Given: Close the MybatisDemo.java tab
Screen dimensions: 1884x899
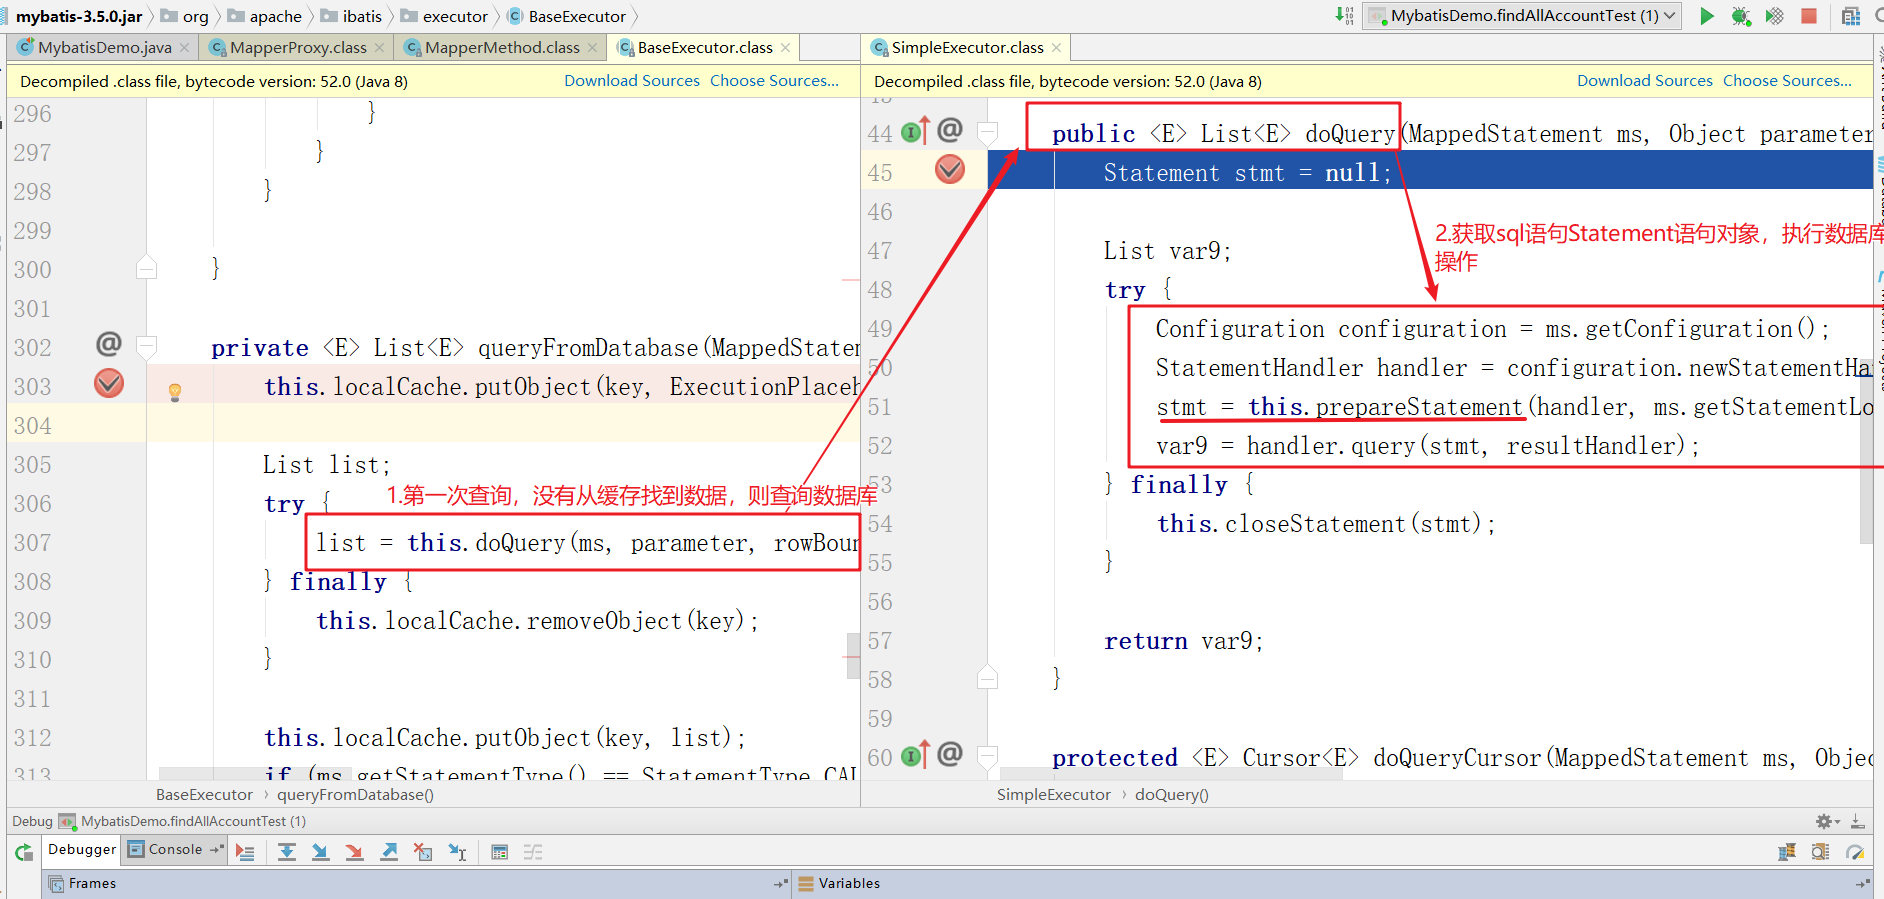Looking at the screenshot, I should [x=184, y=47].
